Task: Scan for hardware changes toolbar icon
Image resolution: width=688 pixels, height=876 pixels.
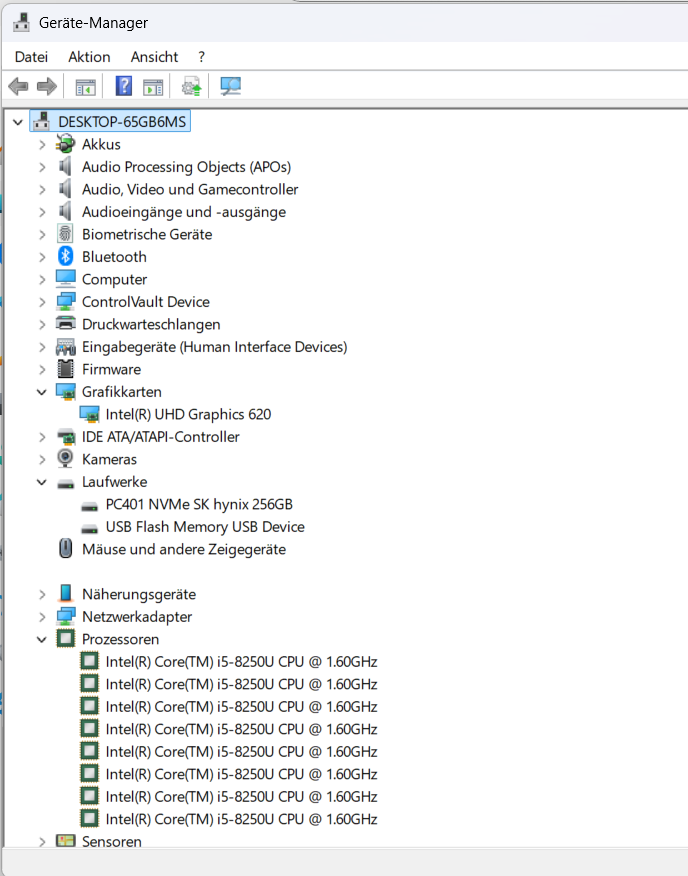Action: [x=230, y=86]
